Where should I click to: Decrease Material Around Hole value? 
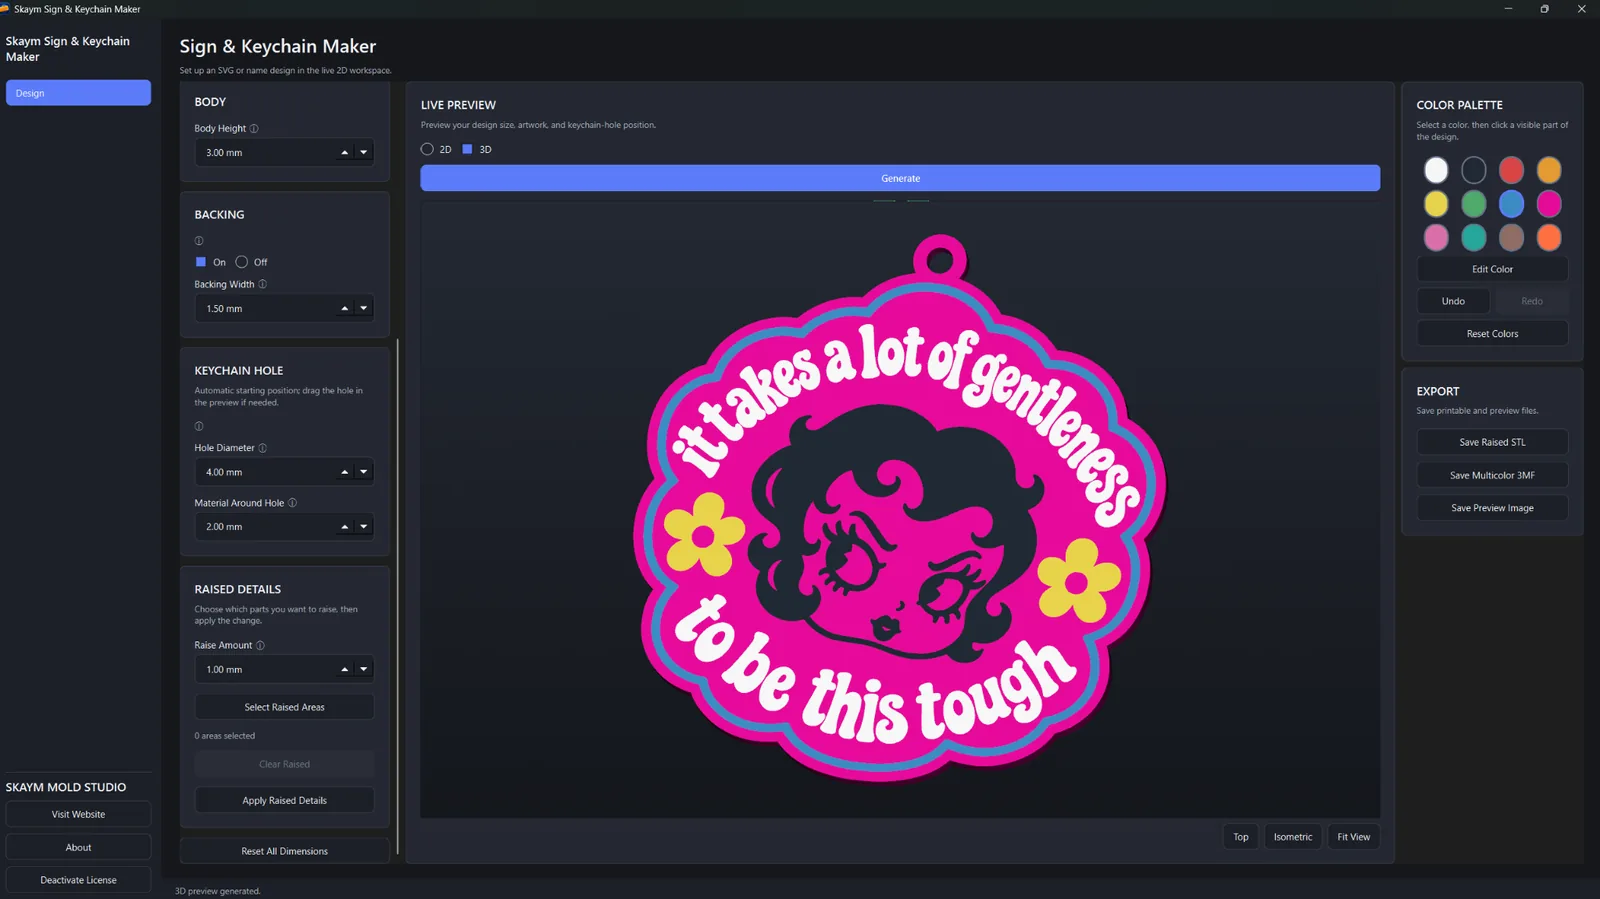tap(364, 527)
